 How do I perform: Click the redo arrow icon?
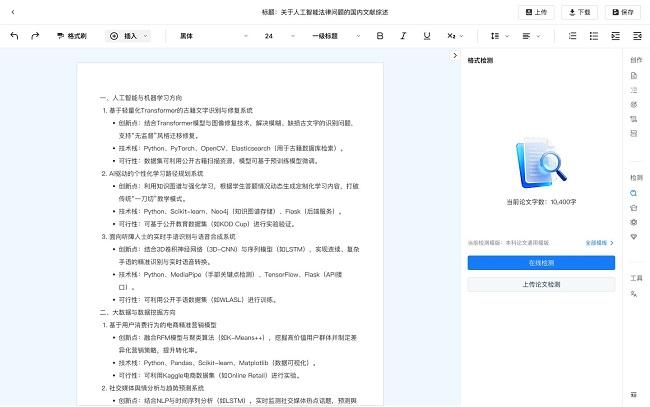coord(35,35)
